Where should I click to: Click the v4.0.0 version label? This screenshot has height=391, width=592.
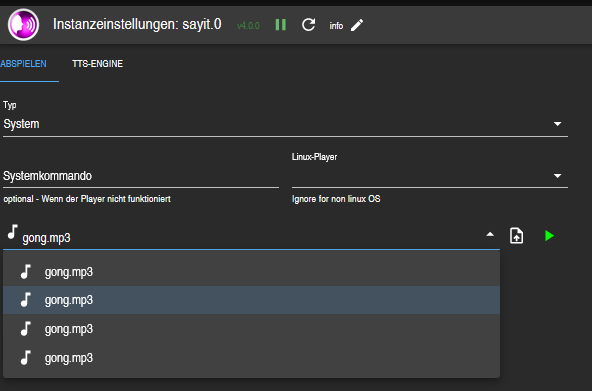pyautogui.click(x=248, y=26)
